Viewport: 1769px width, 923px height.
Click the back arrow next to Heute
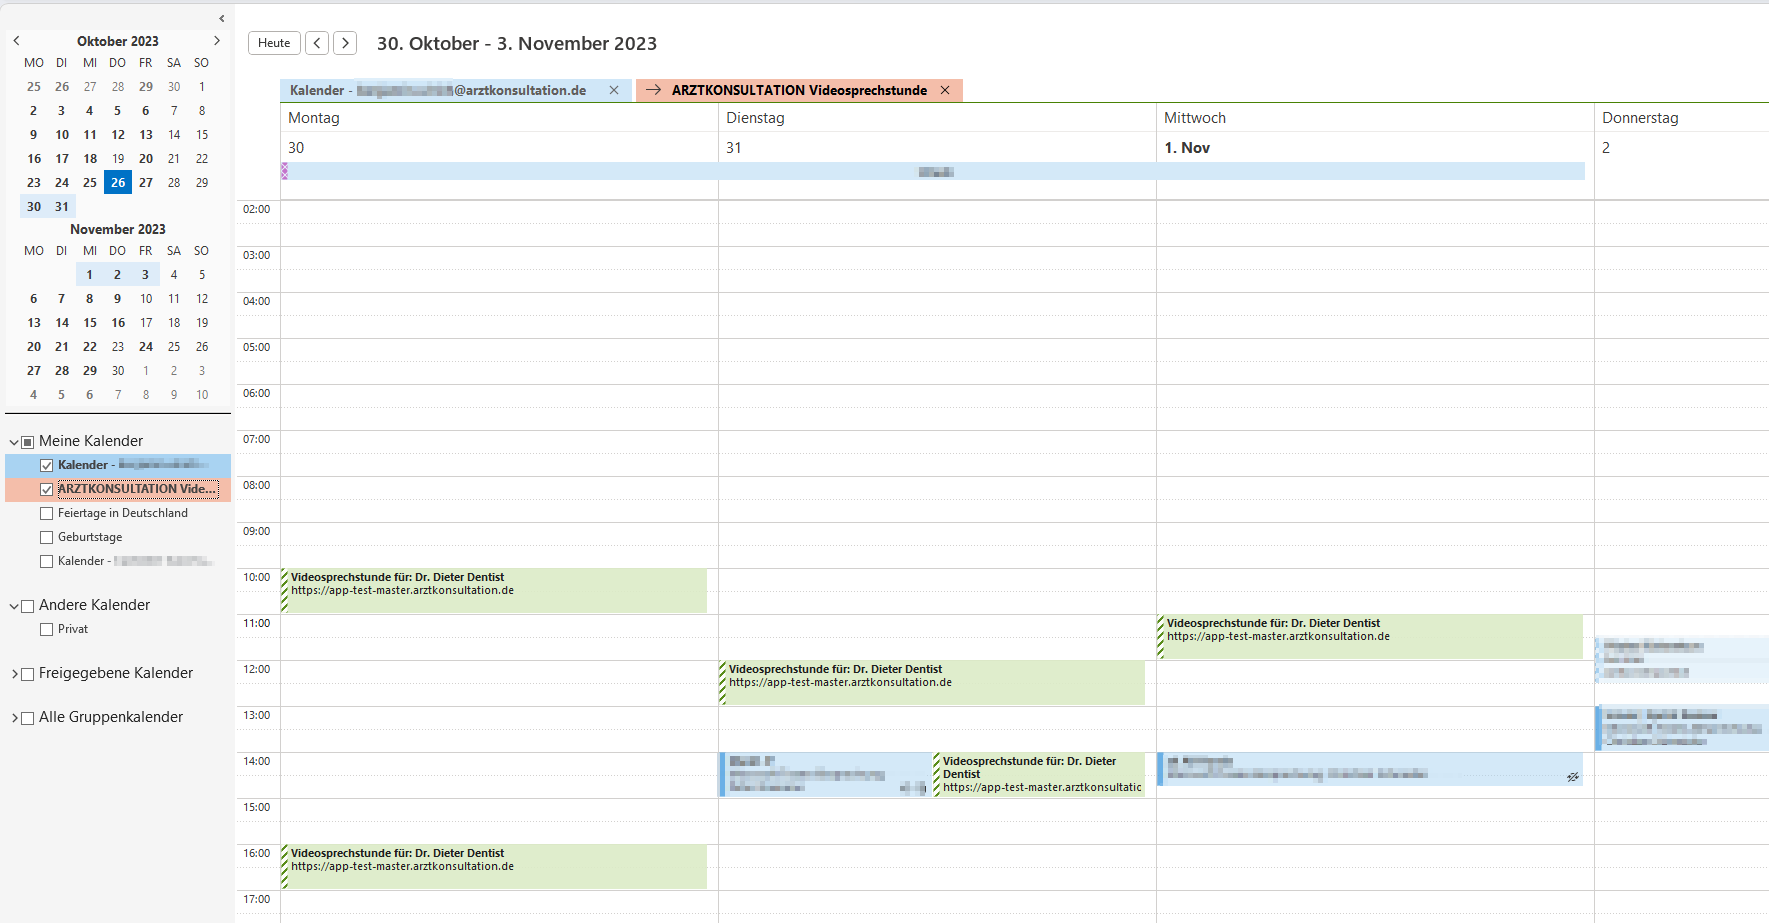317,43
